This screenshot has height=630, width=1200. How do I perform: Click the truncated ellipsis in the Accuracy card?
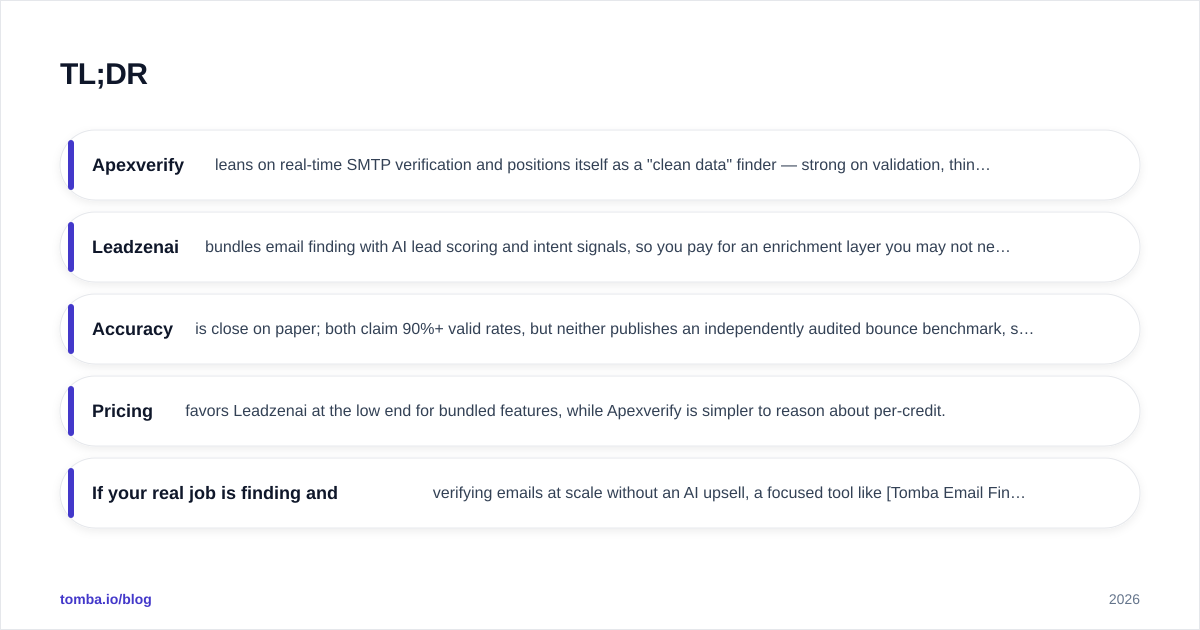pos(1027,330)
